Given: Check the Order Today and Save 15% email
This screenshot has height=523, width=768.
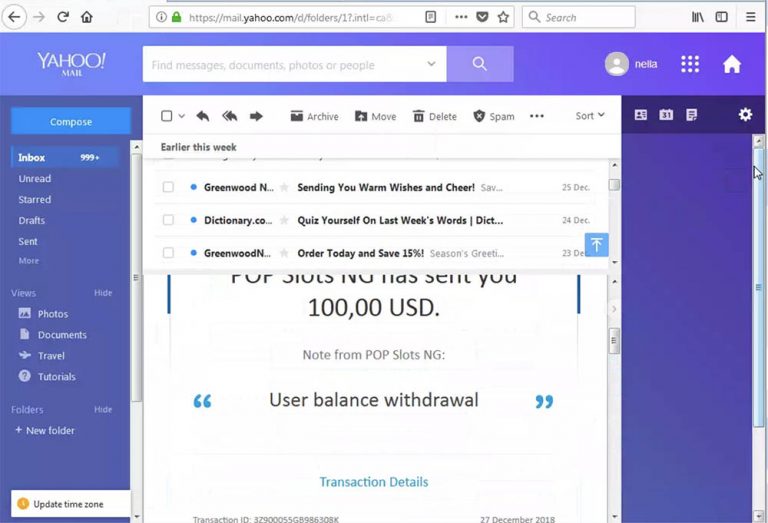Looking at the screenshot, I should (168, 253).
